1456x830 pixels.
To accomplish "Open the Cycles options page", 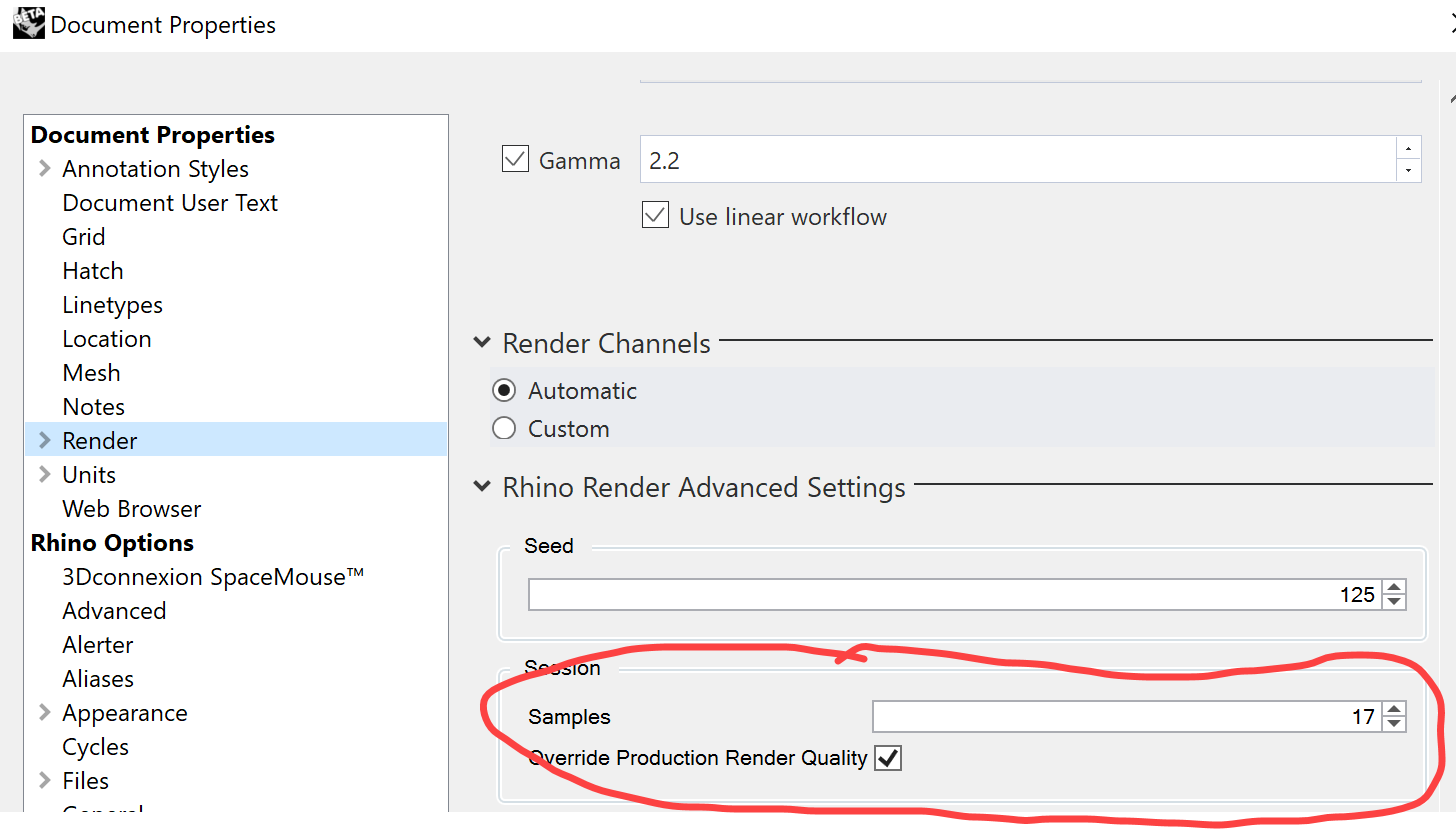I will pos(95,747).
